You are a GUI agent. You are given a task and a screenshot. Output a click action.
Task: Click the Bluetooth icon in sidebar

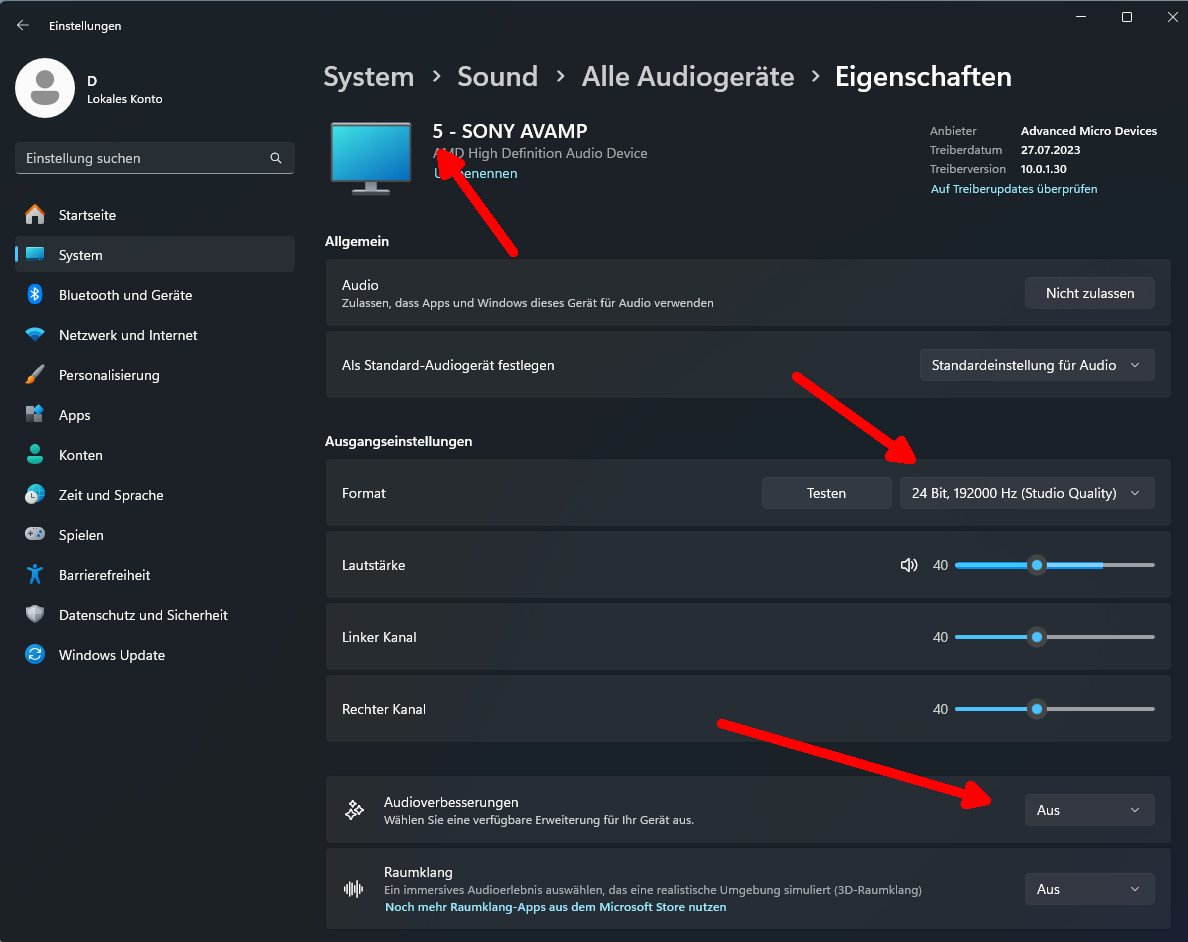pyautogui.click(x=35, y=295)
